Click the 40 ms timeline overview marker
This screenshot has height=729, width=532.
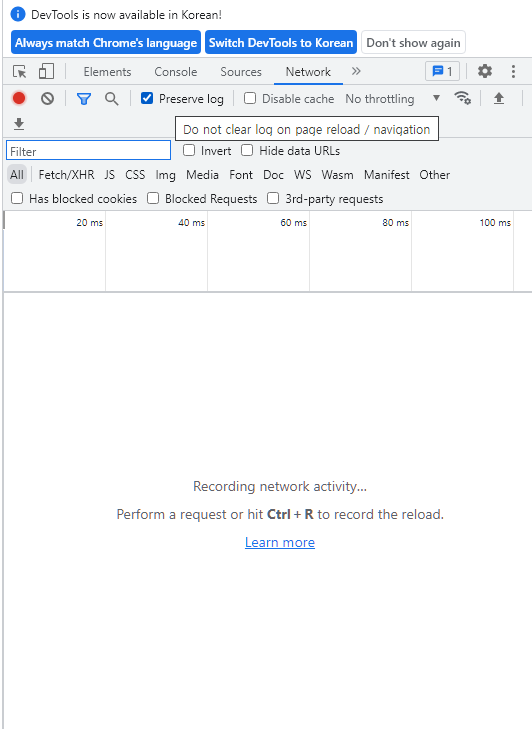click(192, 223)
